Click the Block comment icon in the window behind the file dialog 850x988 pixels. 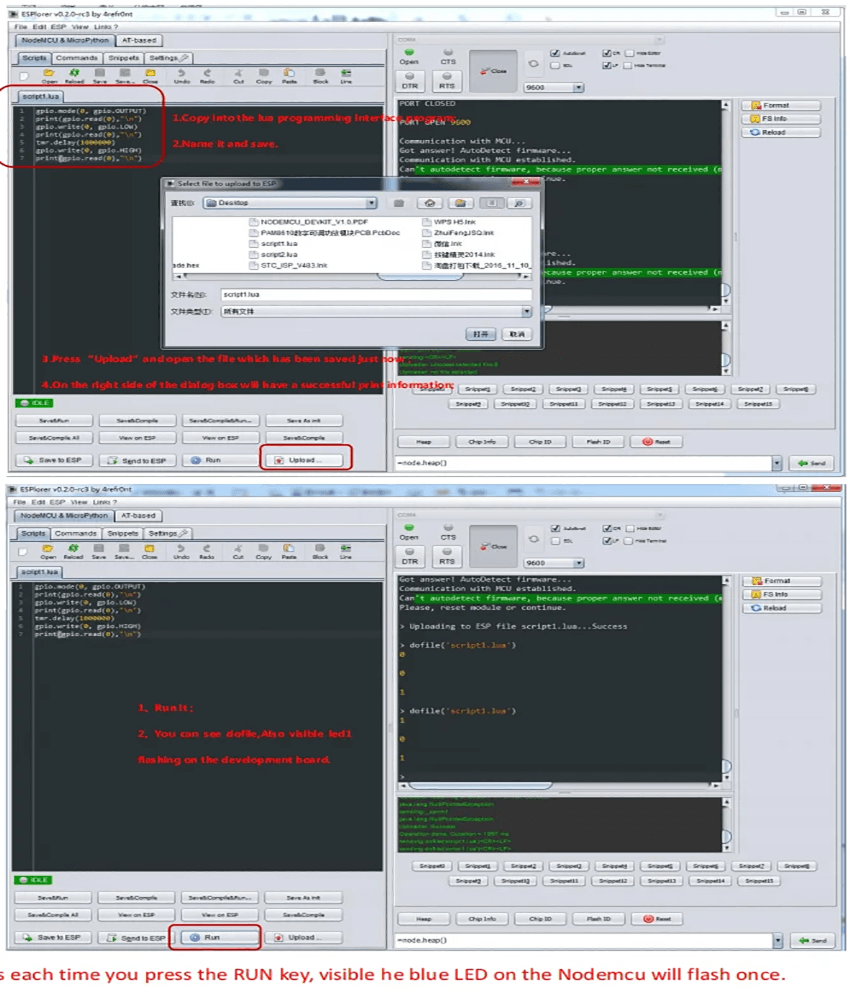(x=321, y=73)
